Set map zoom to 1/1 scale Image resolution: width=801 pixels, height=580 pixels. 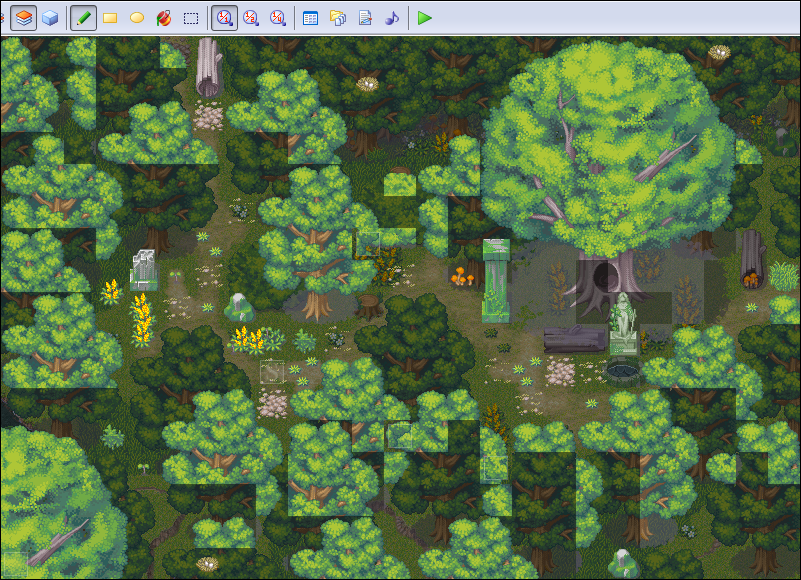224,18
